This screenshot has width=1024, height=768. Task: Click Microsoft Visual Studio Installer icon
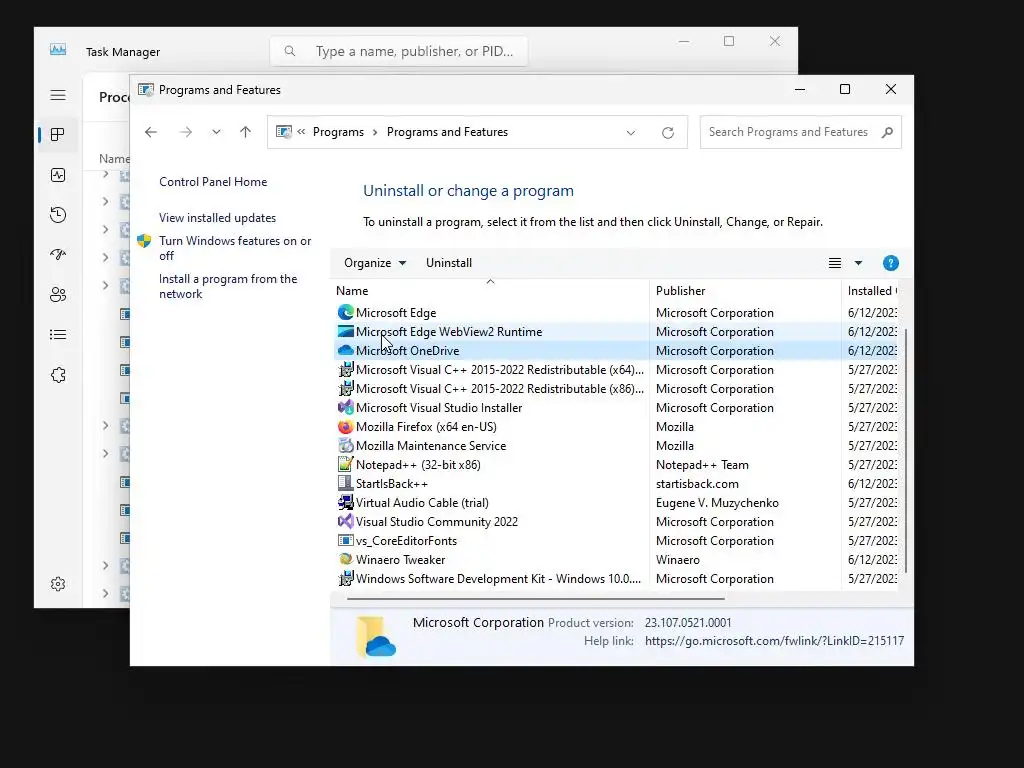345,408
